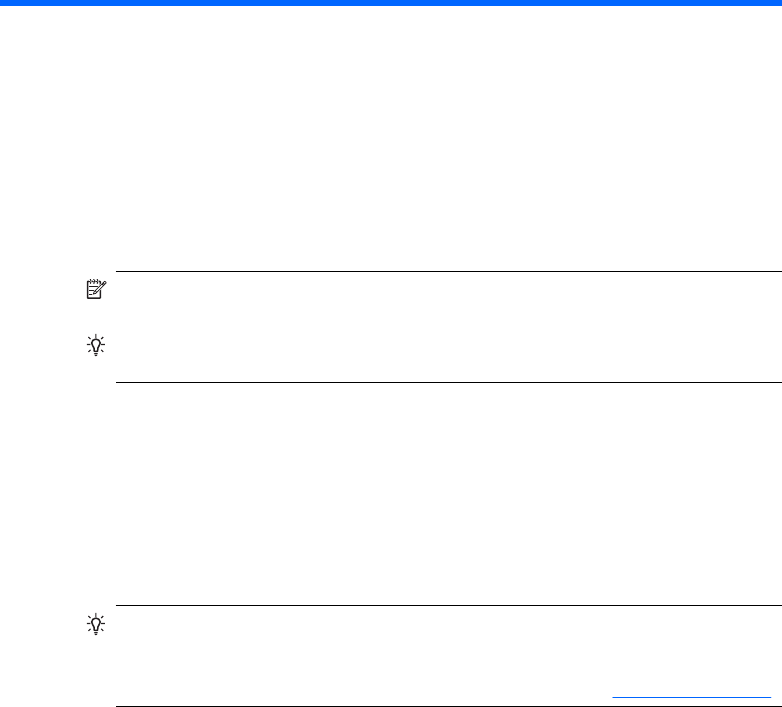Click the lowest lightbulb tip icon

click(92, 624)
